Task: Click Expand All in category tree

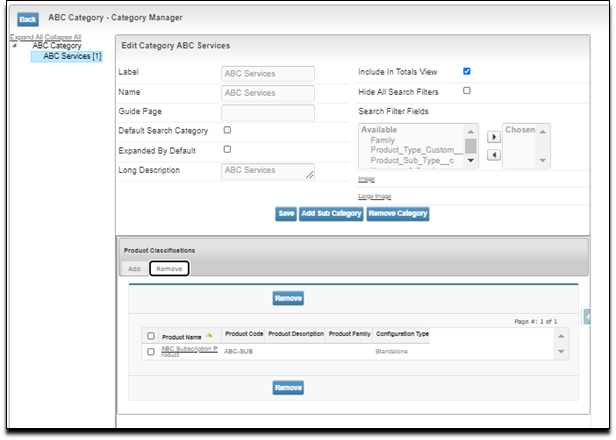Action: pos(30,37)
